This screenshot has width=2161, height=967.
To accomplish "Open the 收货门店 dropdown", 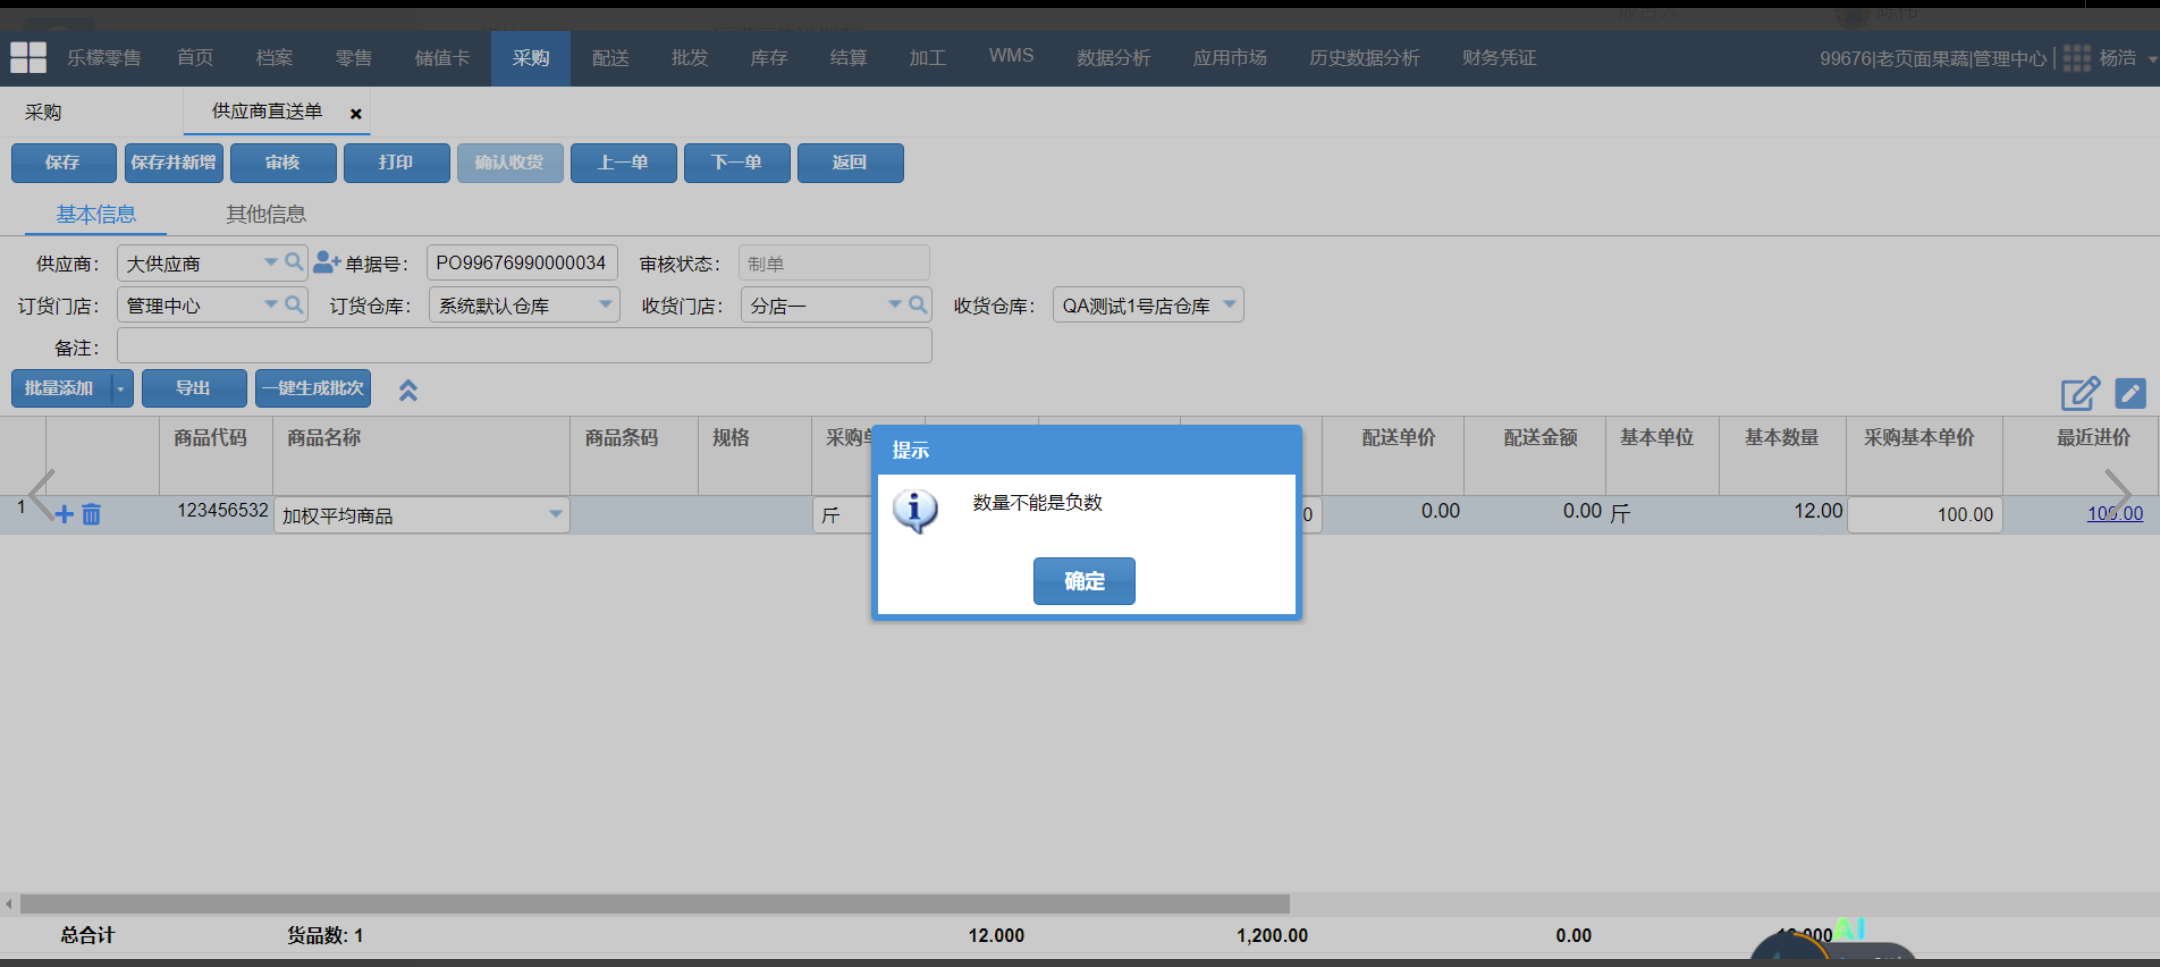I will (894, 304).
